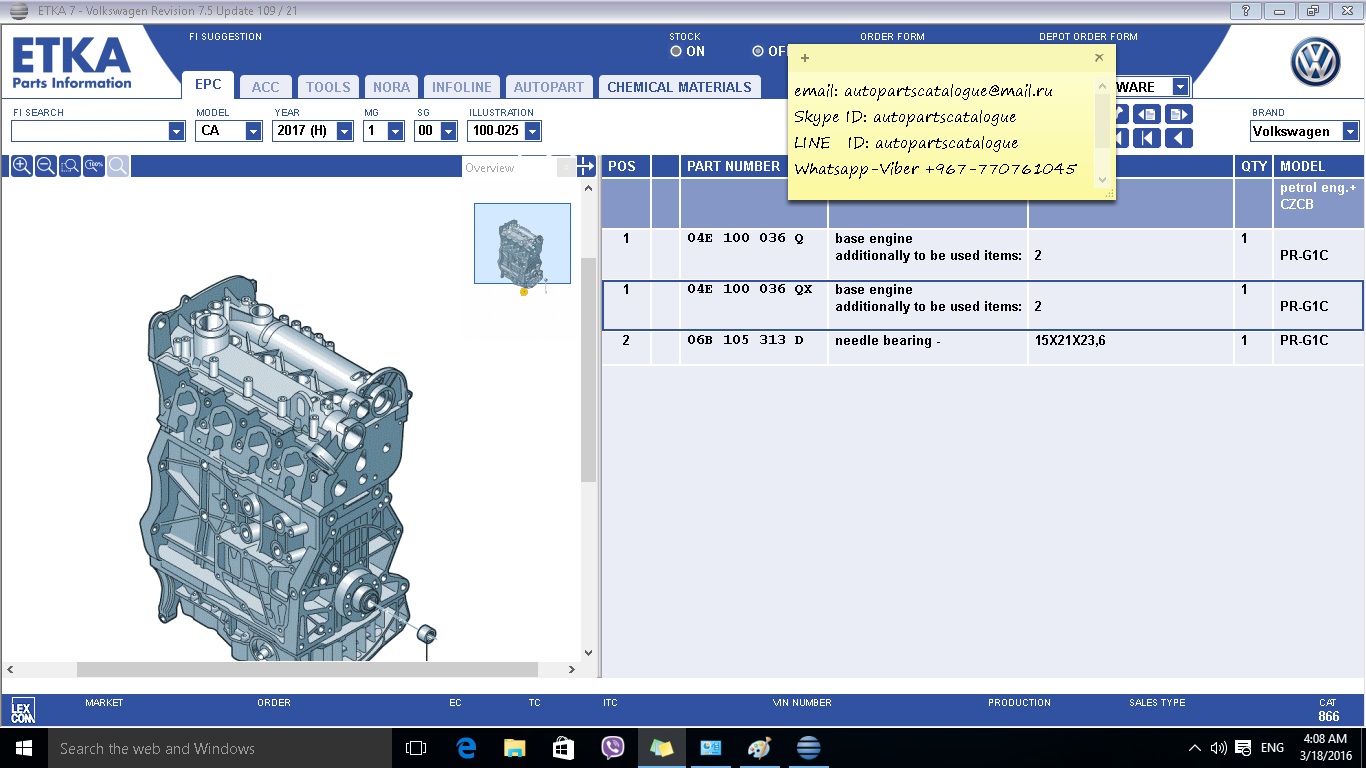The width and height of the screenshot is (1366, 768).
Task: Open the volume control in tray
Action: pos(1218,748)
